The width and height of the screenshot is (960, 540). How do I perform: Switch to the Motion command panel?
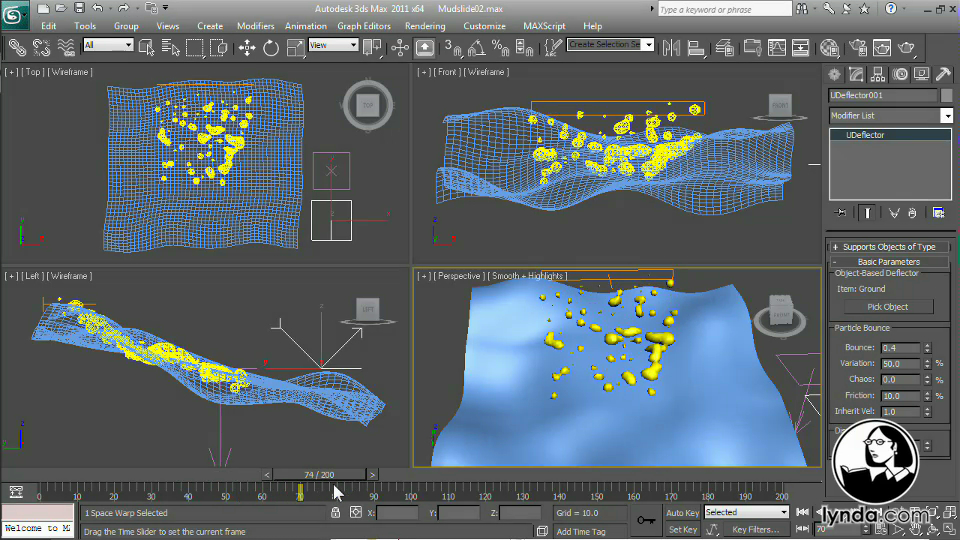900,75
